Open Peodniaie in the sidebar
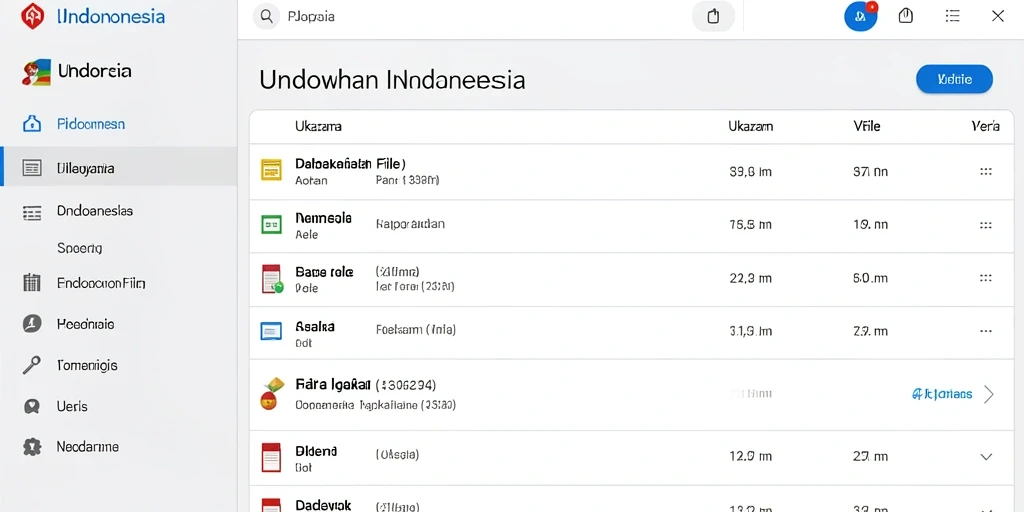 point(86,323)
